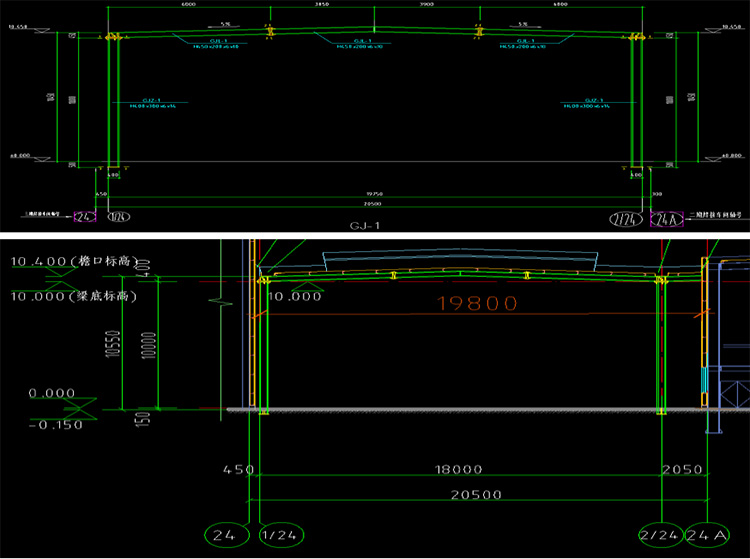
Task: Click the 450 dimension in lower drawing
Action: (x=238, y=469)
